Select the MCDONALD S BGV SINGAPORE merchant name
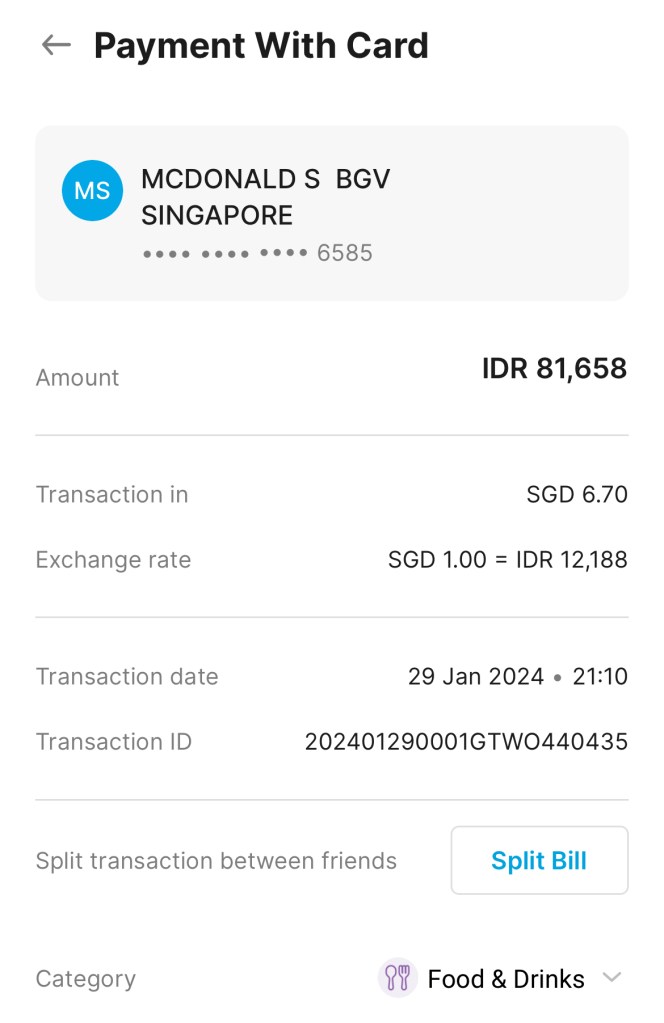Screen dimensions: 664x1023 [x=265, y=197]
